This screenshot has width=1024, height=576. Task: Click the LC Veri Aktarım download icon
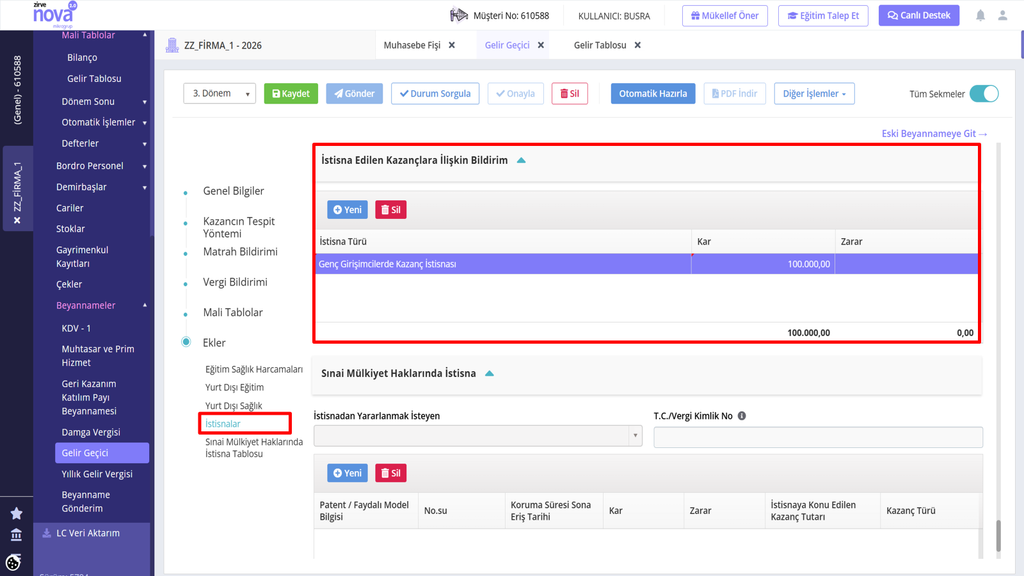(x=46, y=533)
